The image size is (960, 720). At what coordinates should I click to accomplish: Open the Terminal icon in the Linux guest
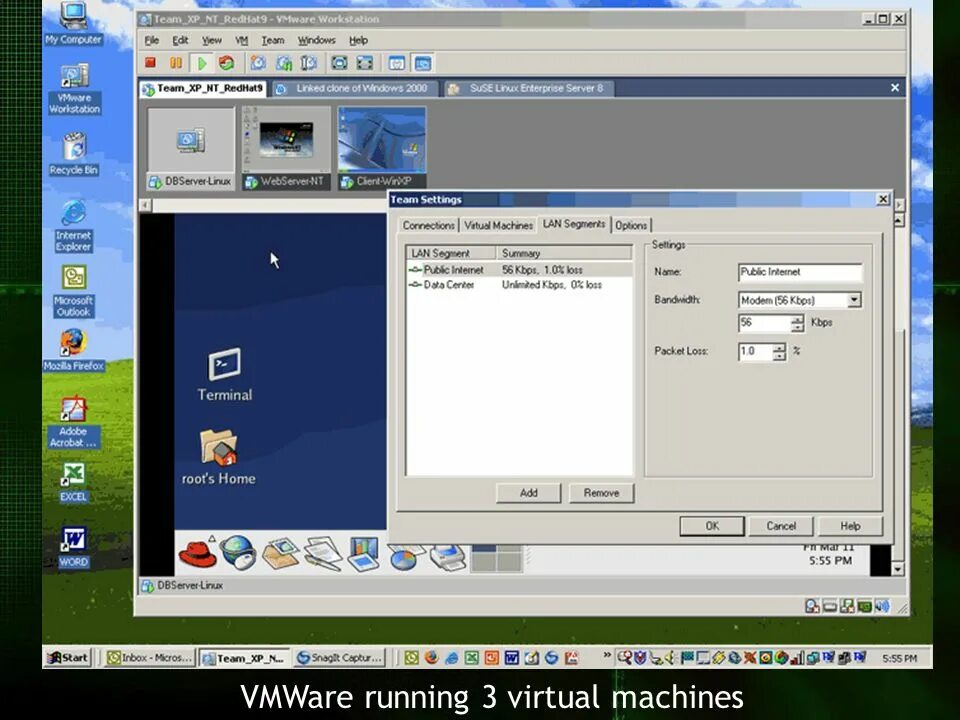(x=225, y=375)
